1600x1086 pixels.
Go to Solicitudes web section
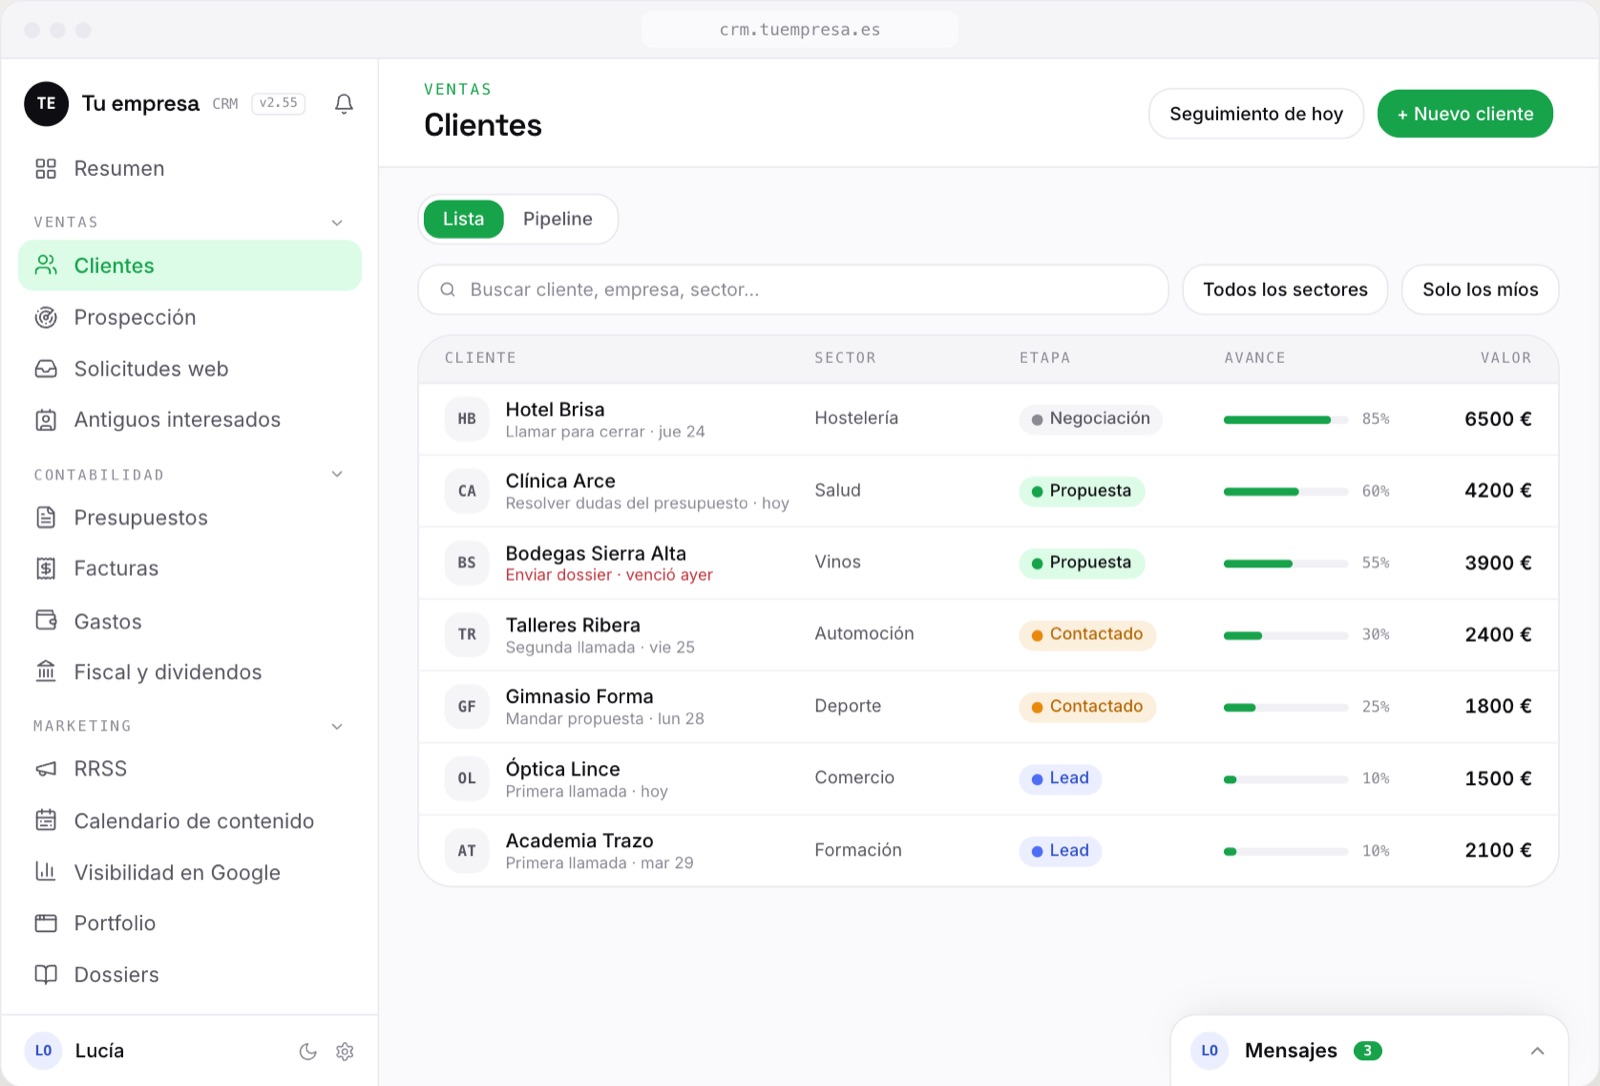pyautogui.click(x=190, y=369)
